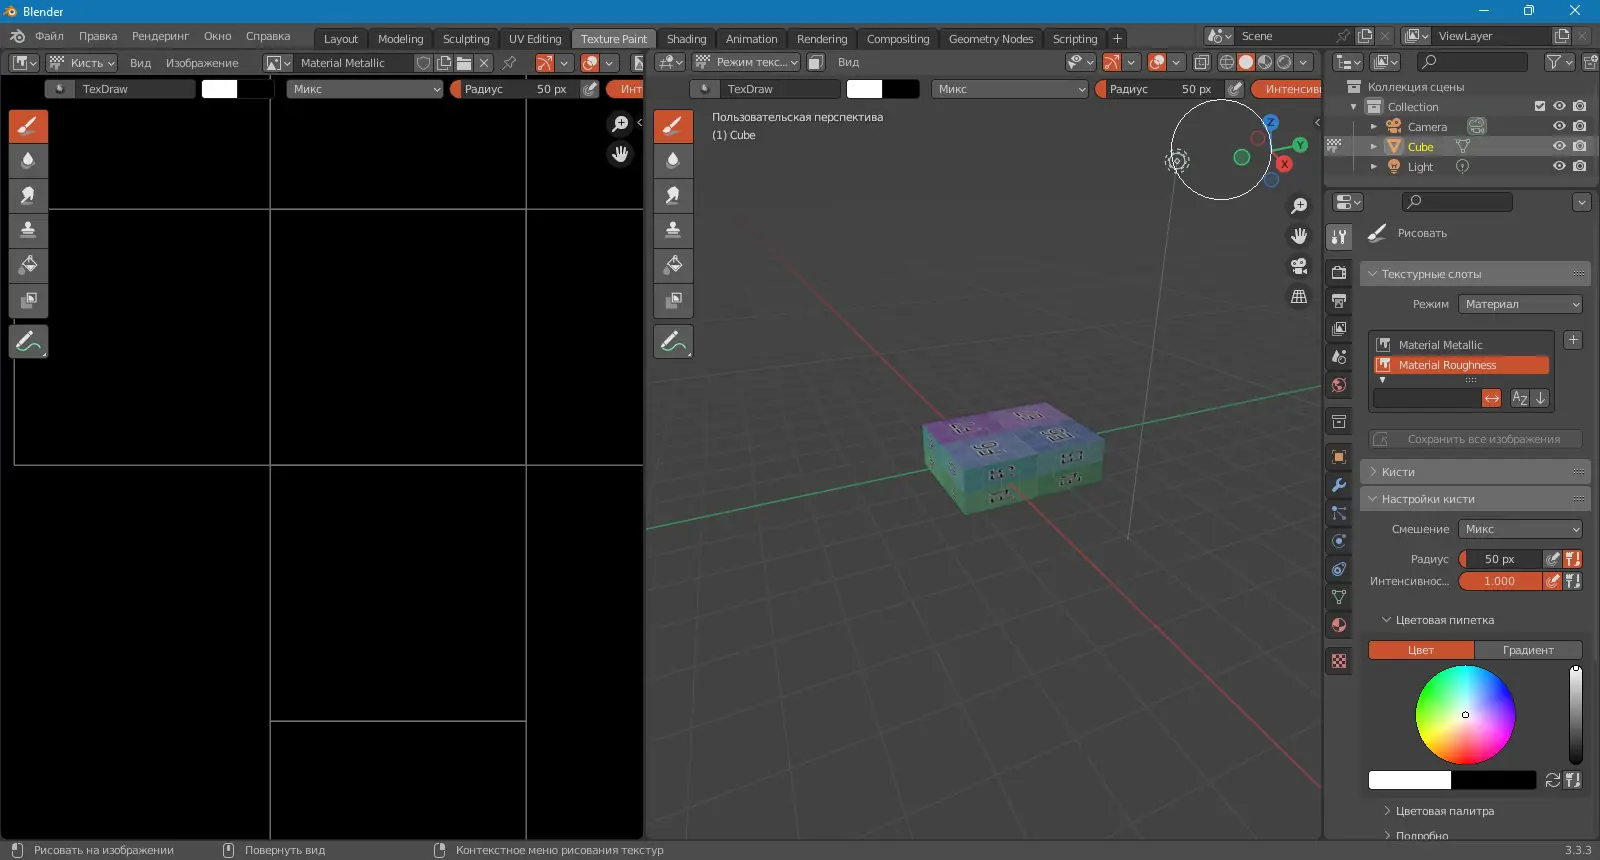Toggle camera view in the viewport

tap(1299, 266)
